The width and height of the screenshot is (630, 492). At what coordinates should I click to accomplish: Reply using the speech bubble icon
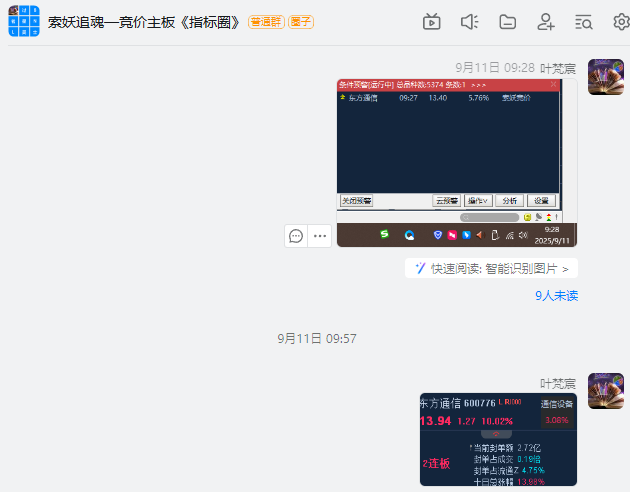296,236
